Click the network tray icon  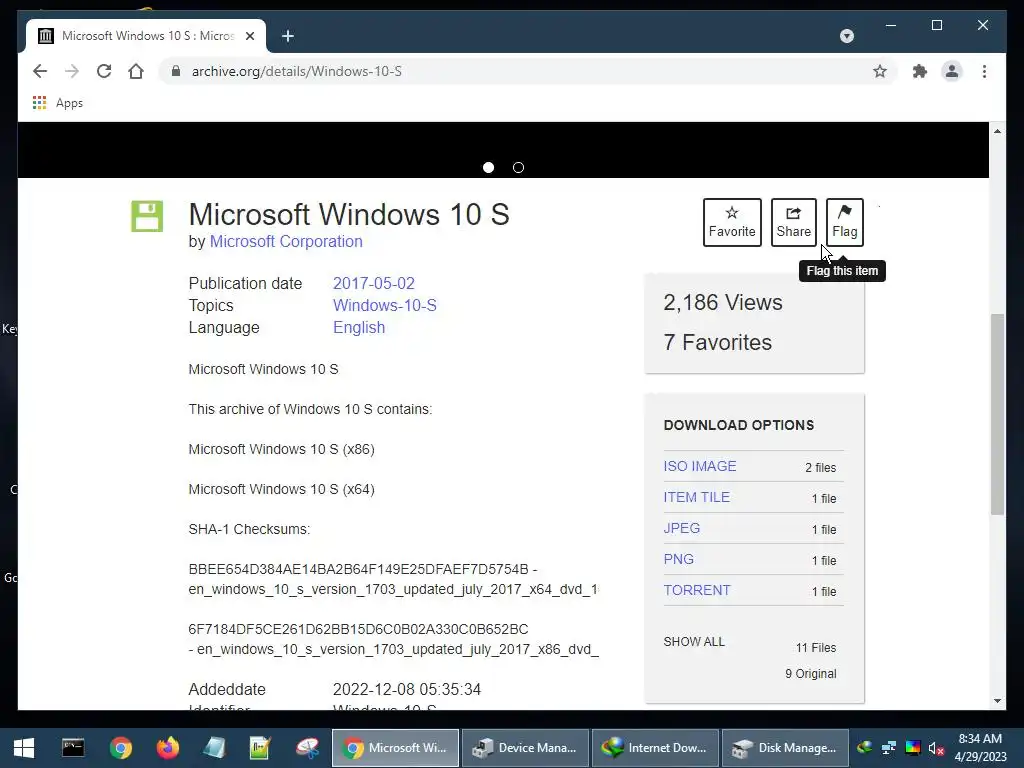click(x=889, y=748)
